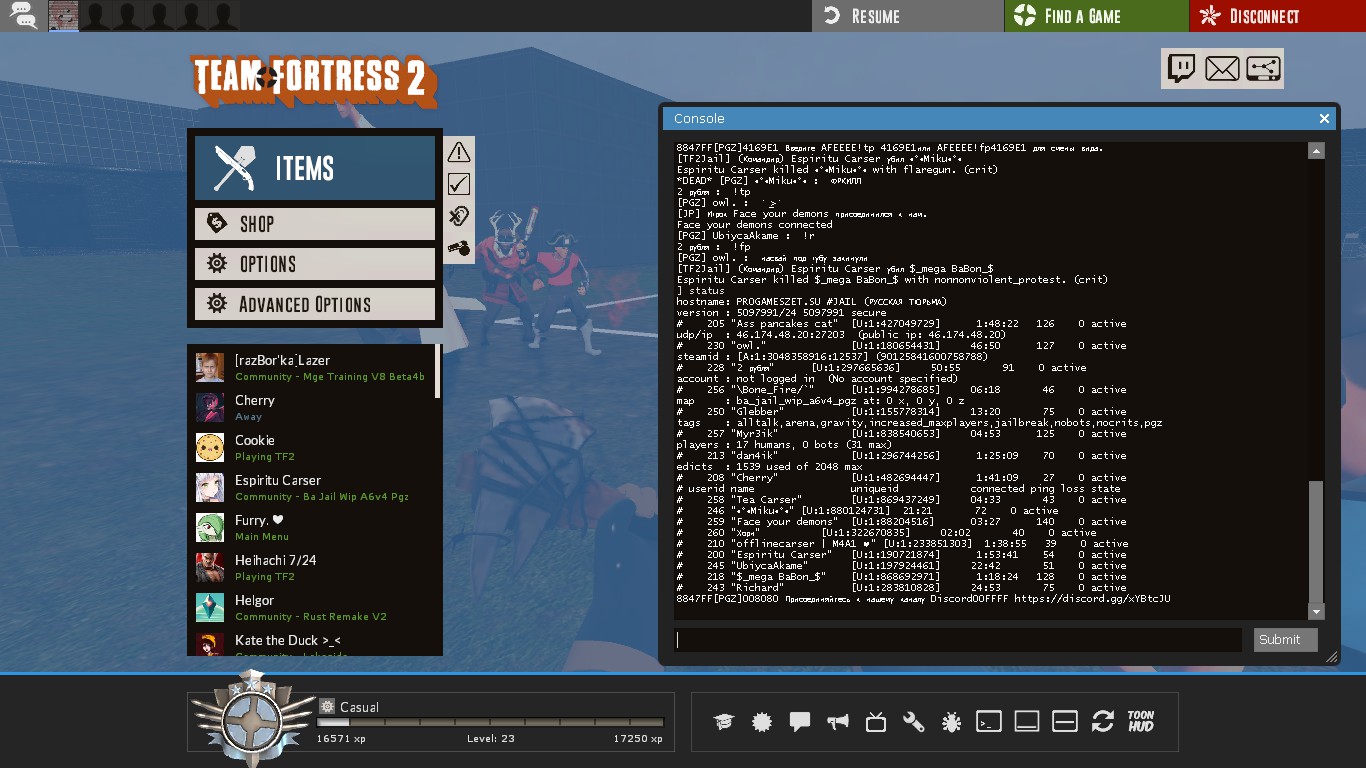
Task: Select friend Furry in Main Menu
Action: (315, 528)
